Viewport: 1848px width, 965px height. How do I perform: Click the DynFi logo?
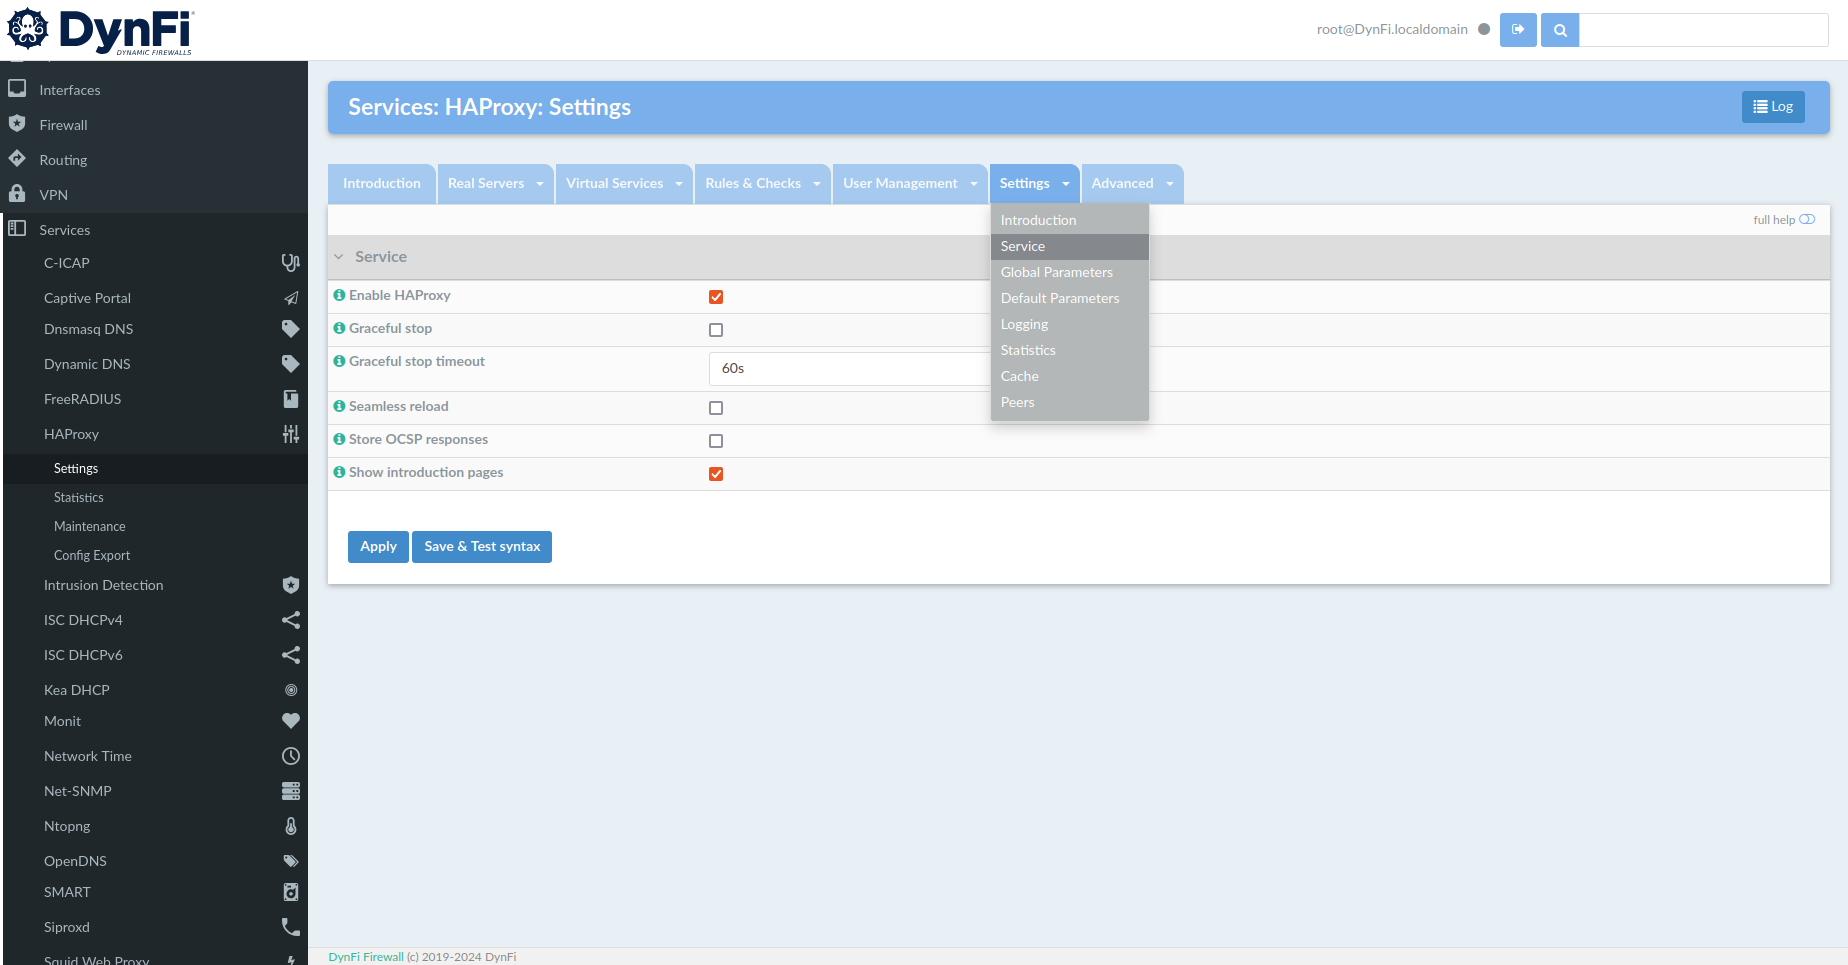[100, 30]
